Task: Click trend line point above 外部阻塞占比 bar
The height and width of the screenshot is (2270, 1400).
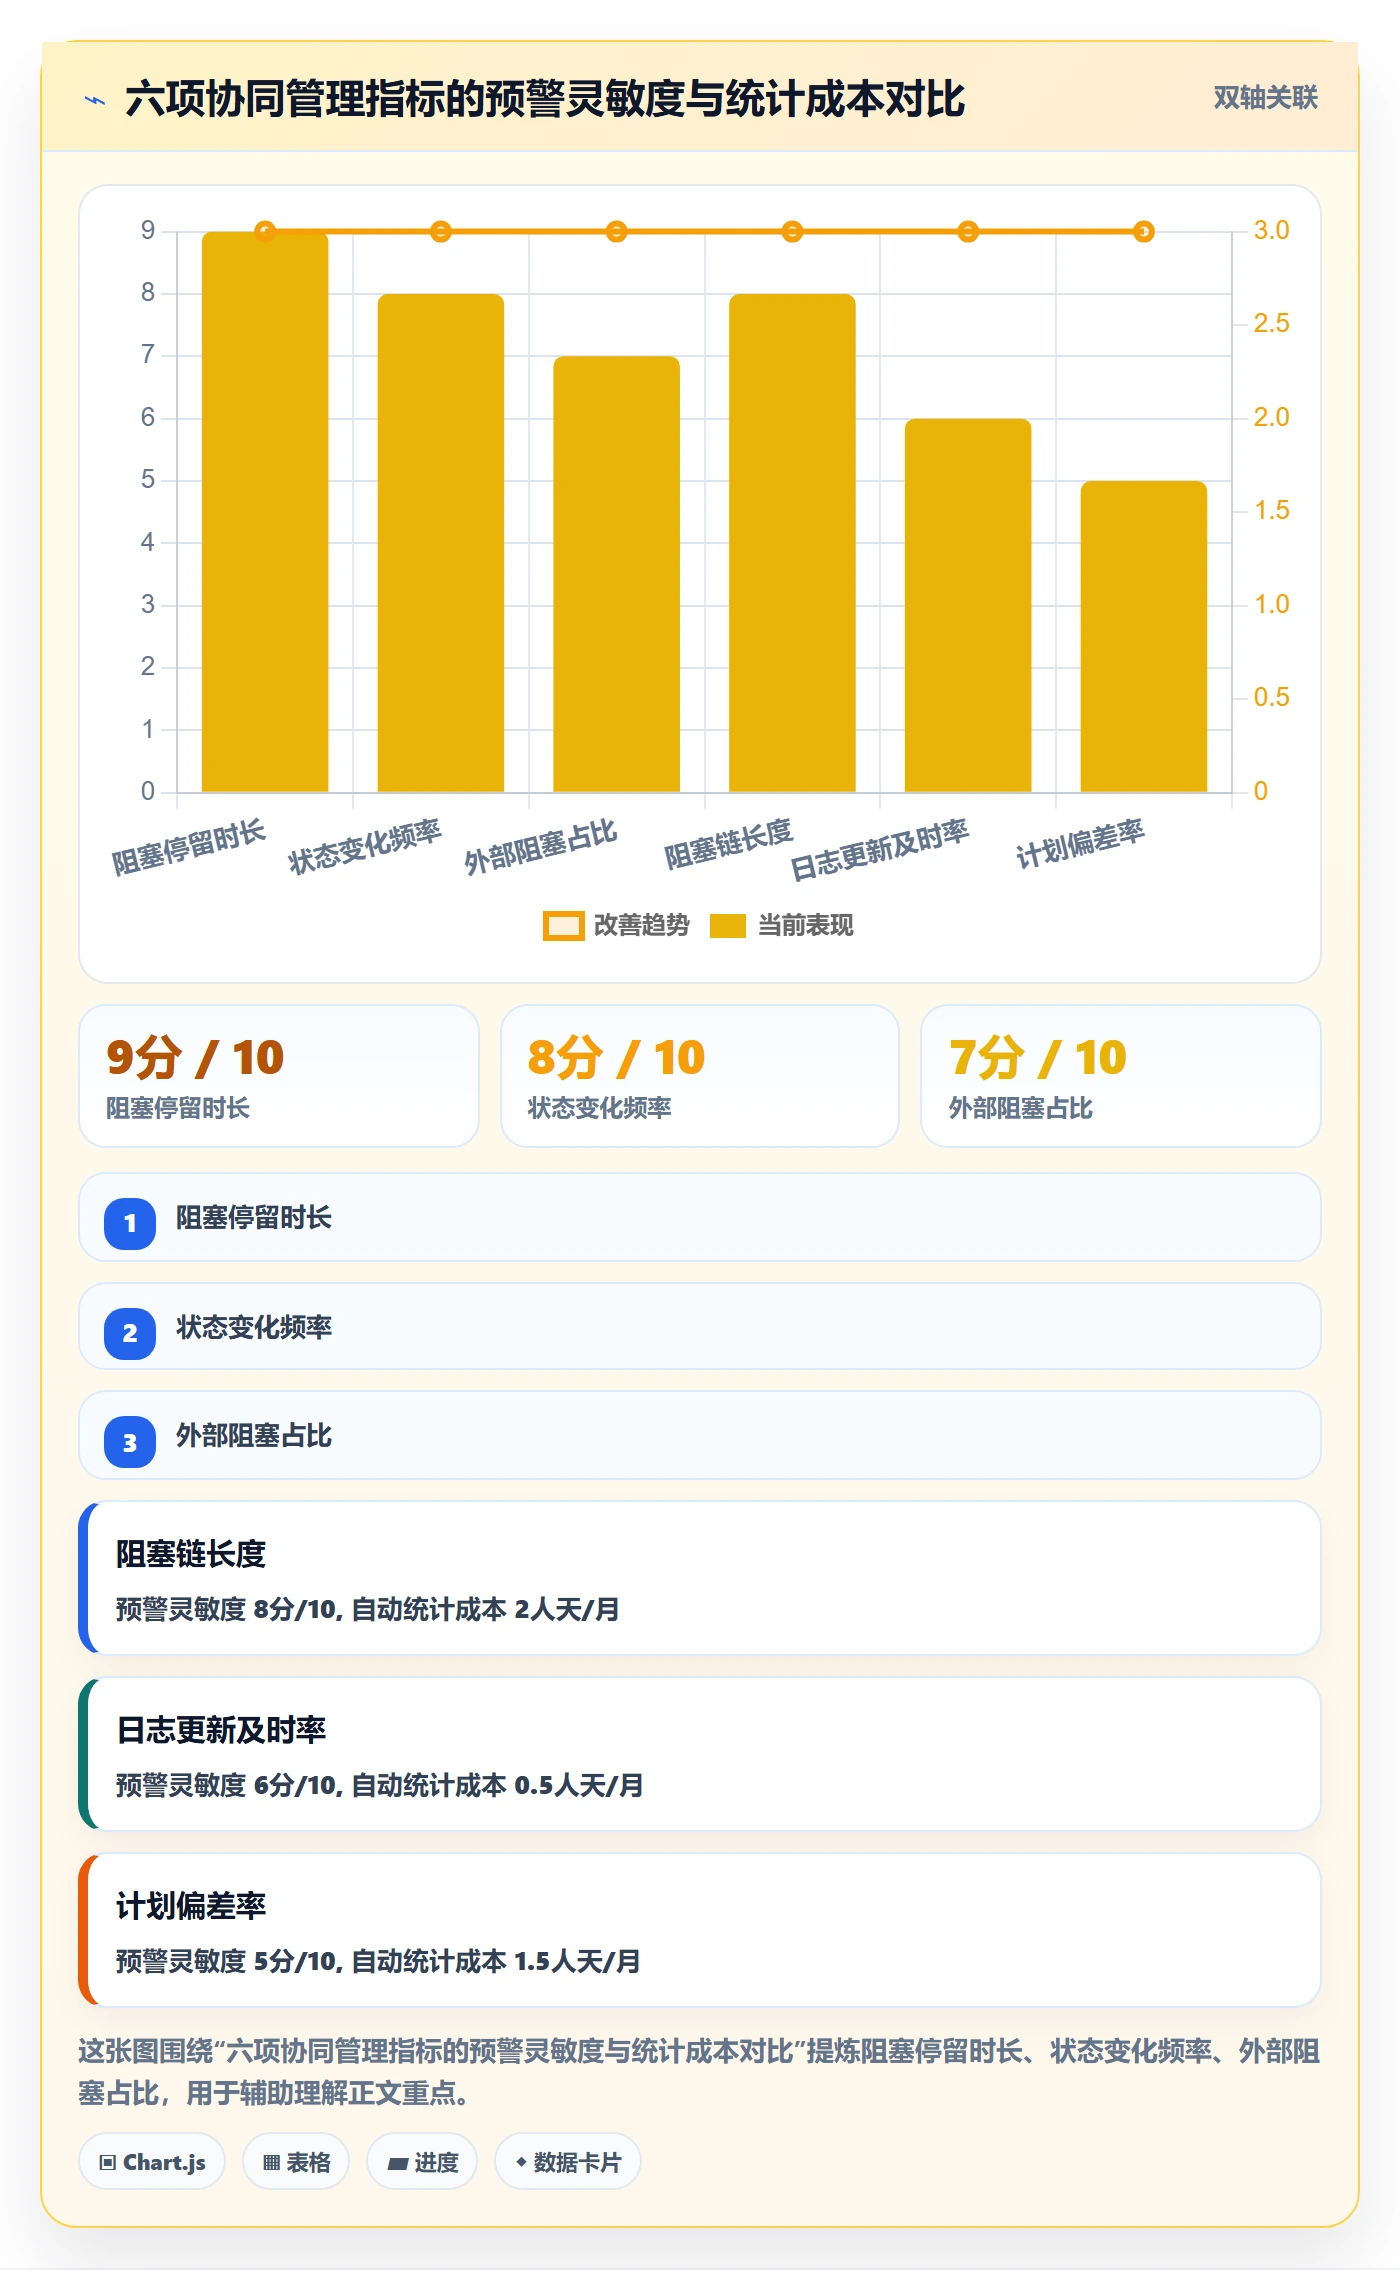Action: click(616, 232)
